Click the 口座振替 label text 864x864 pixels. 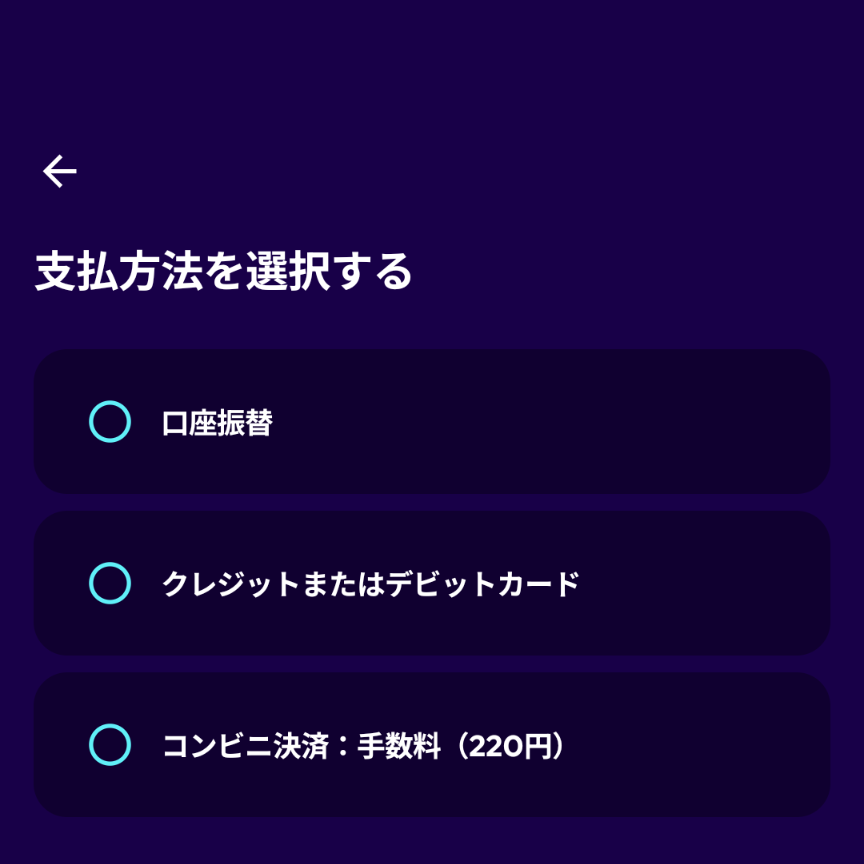(217, 423)
